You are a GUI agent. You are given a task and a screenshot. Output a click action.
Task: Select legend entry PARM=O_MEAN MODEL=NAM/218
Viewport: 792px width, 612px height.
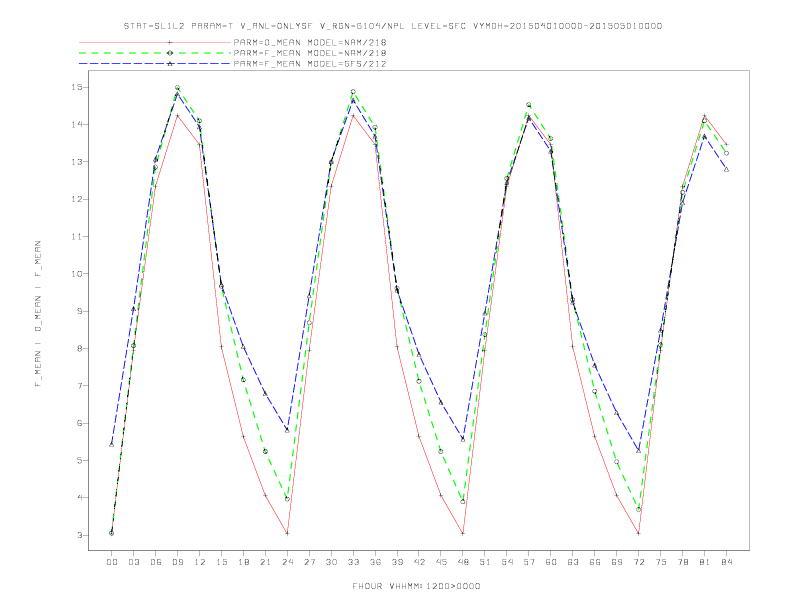tap(310, 42)
